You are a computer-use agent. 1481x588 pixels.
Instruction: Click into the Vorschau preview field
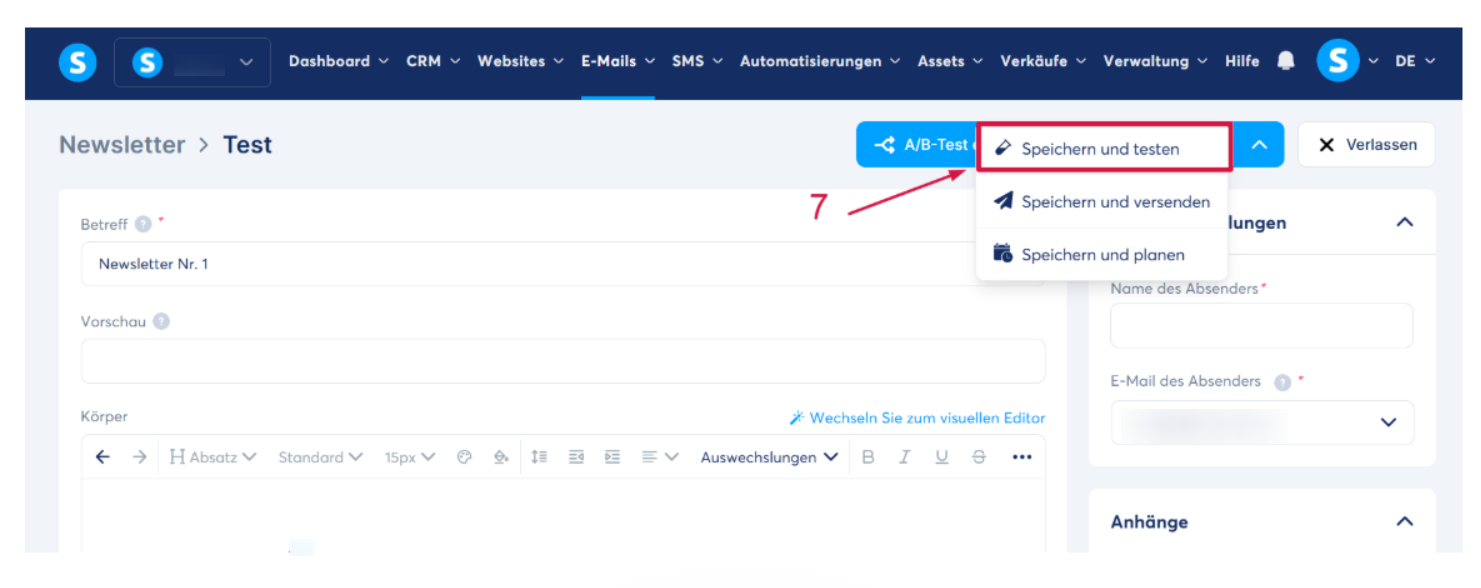(563, 361)
